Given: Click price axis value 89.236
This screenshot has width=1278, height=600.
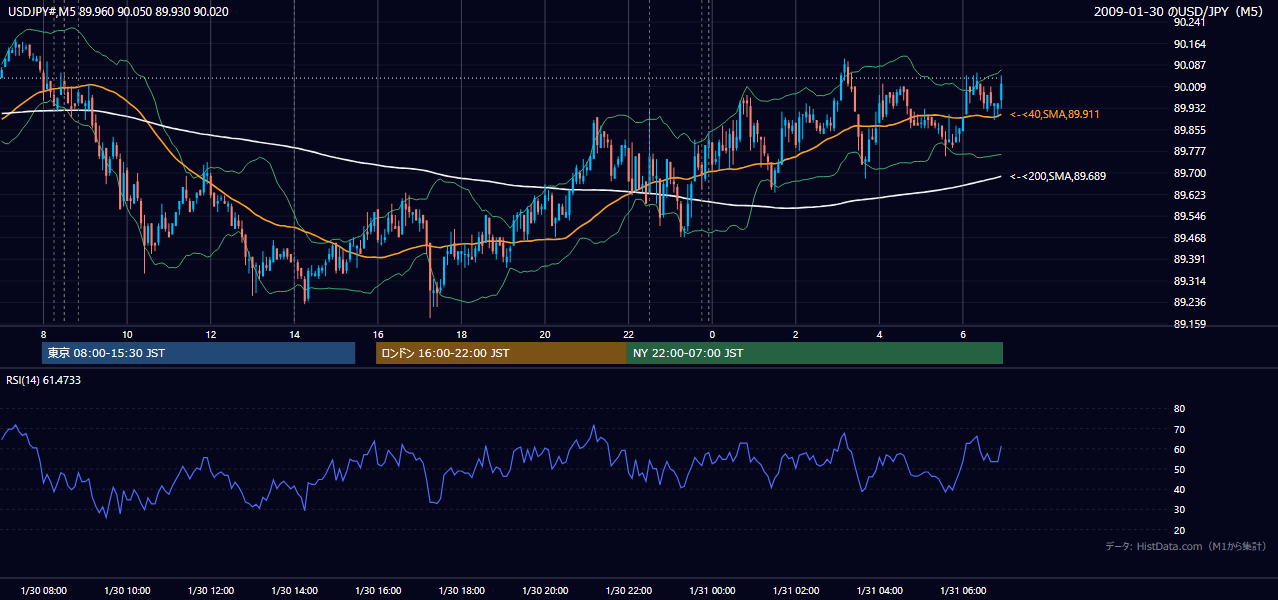Looking at the screenshot, I should click(x=1189, y=302).
